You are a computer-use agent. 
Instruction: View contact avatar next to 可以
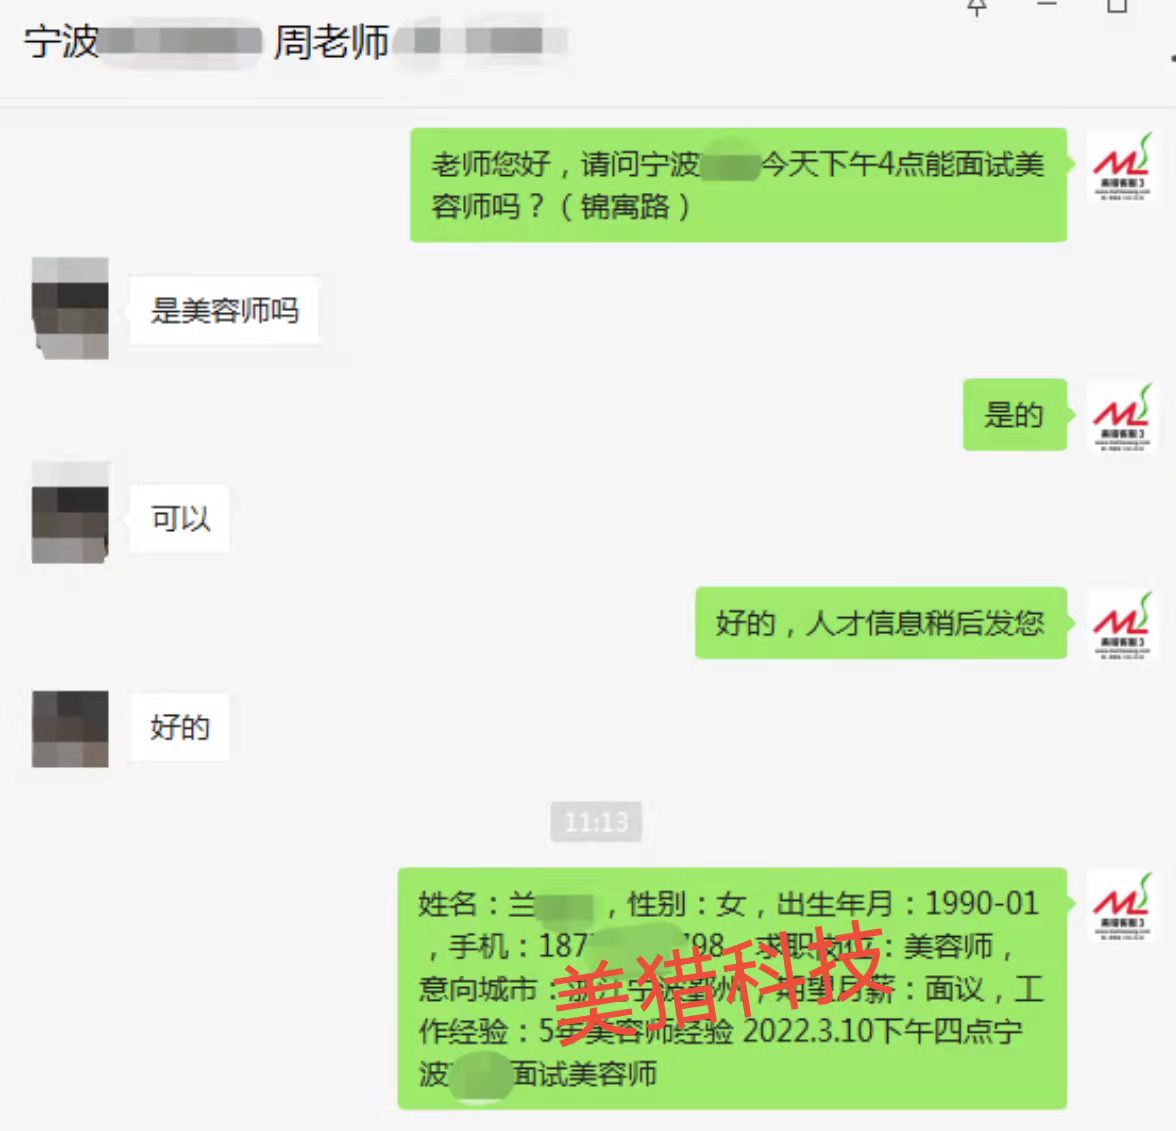[70, 513]
